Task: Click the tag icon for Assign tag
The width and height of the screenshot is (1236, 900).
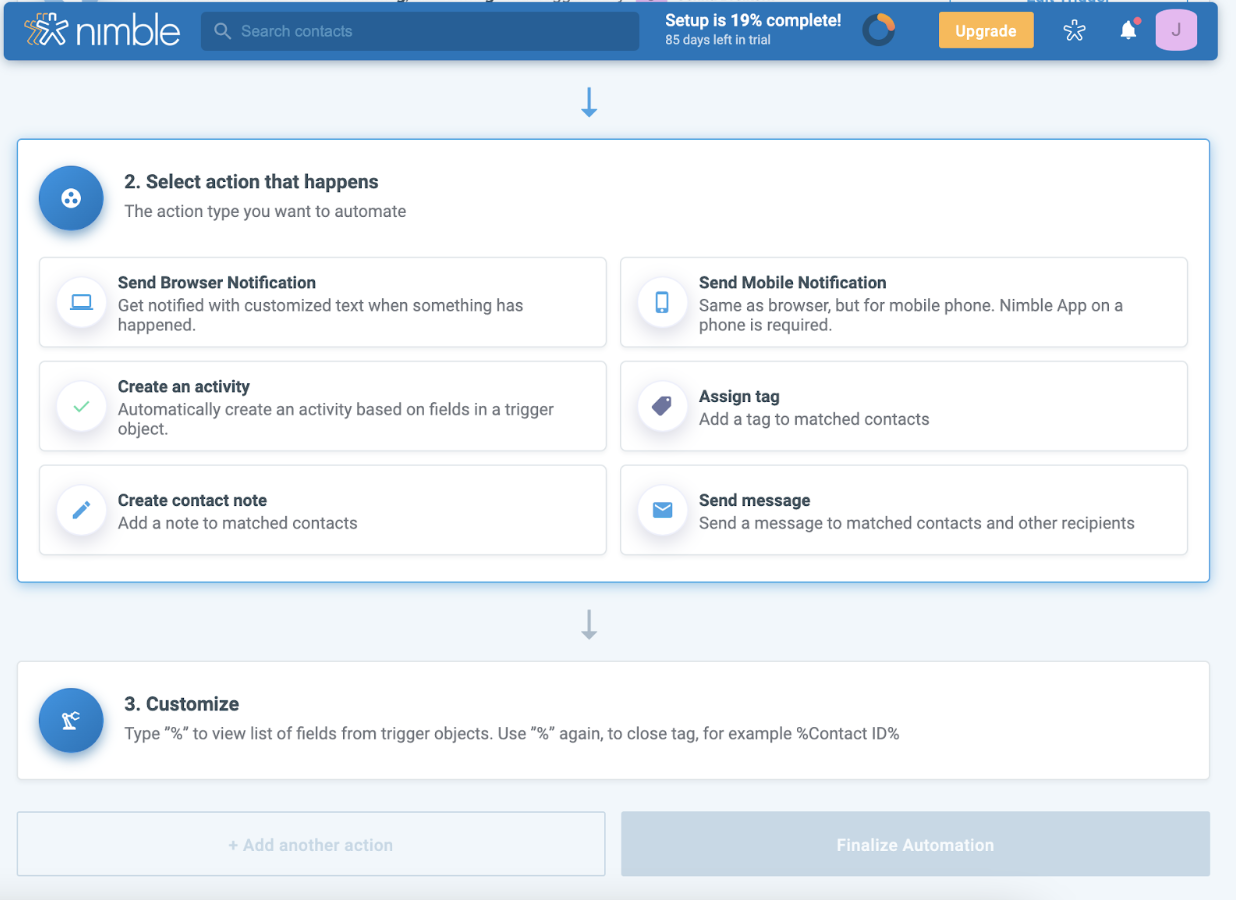Action: coord(662,407)
